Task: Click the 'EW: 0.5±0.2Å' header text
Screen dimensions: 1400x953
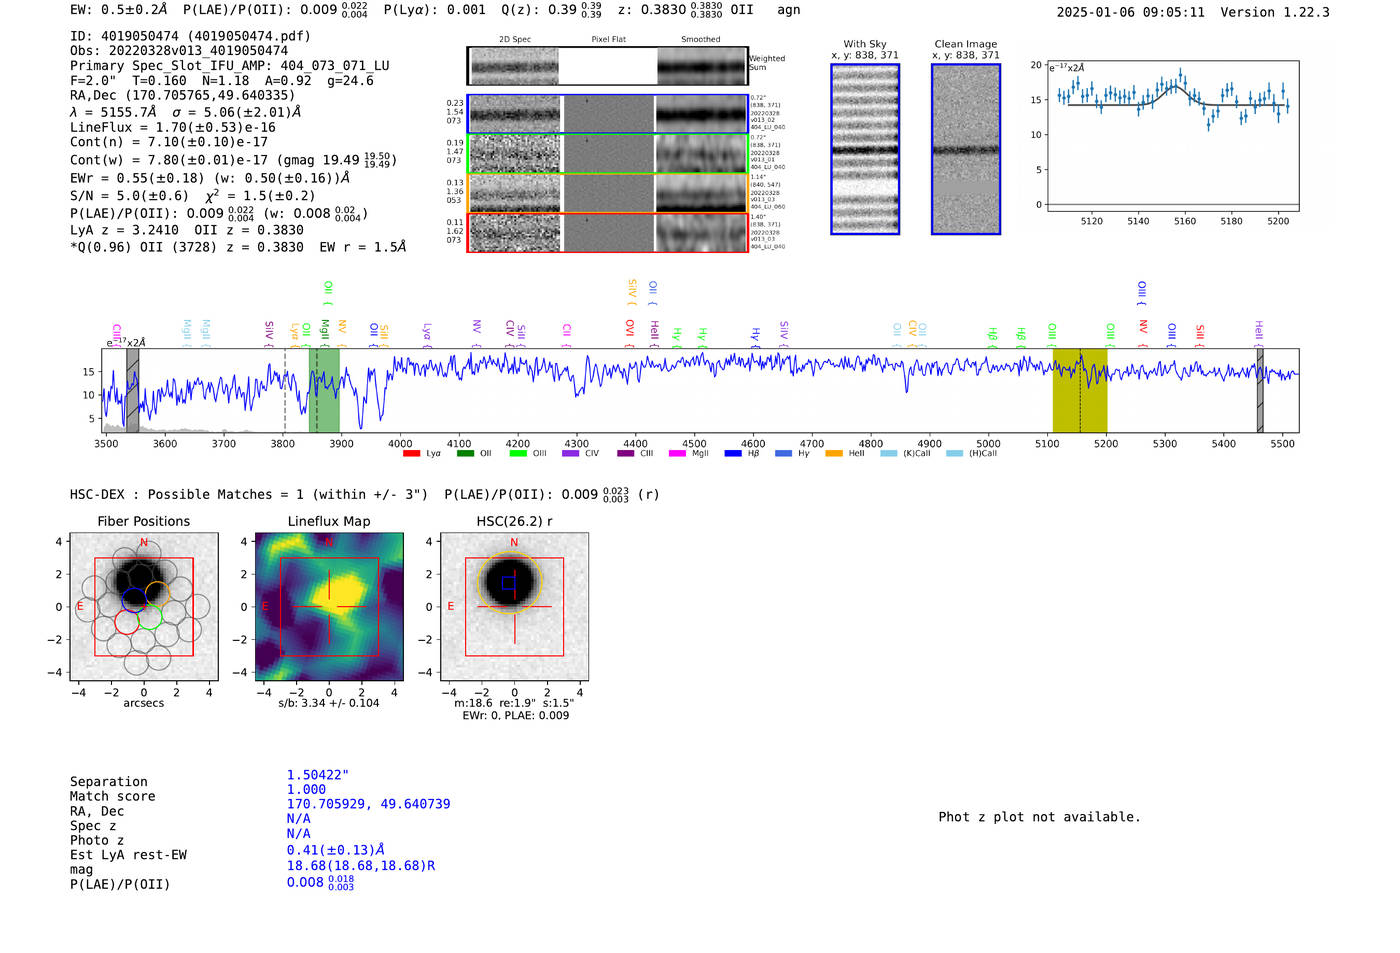Action: (119, 9)
